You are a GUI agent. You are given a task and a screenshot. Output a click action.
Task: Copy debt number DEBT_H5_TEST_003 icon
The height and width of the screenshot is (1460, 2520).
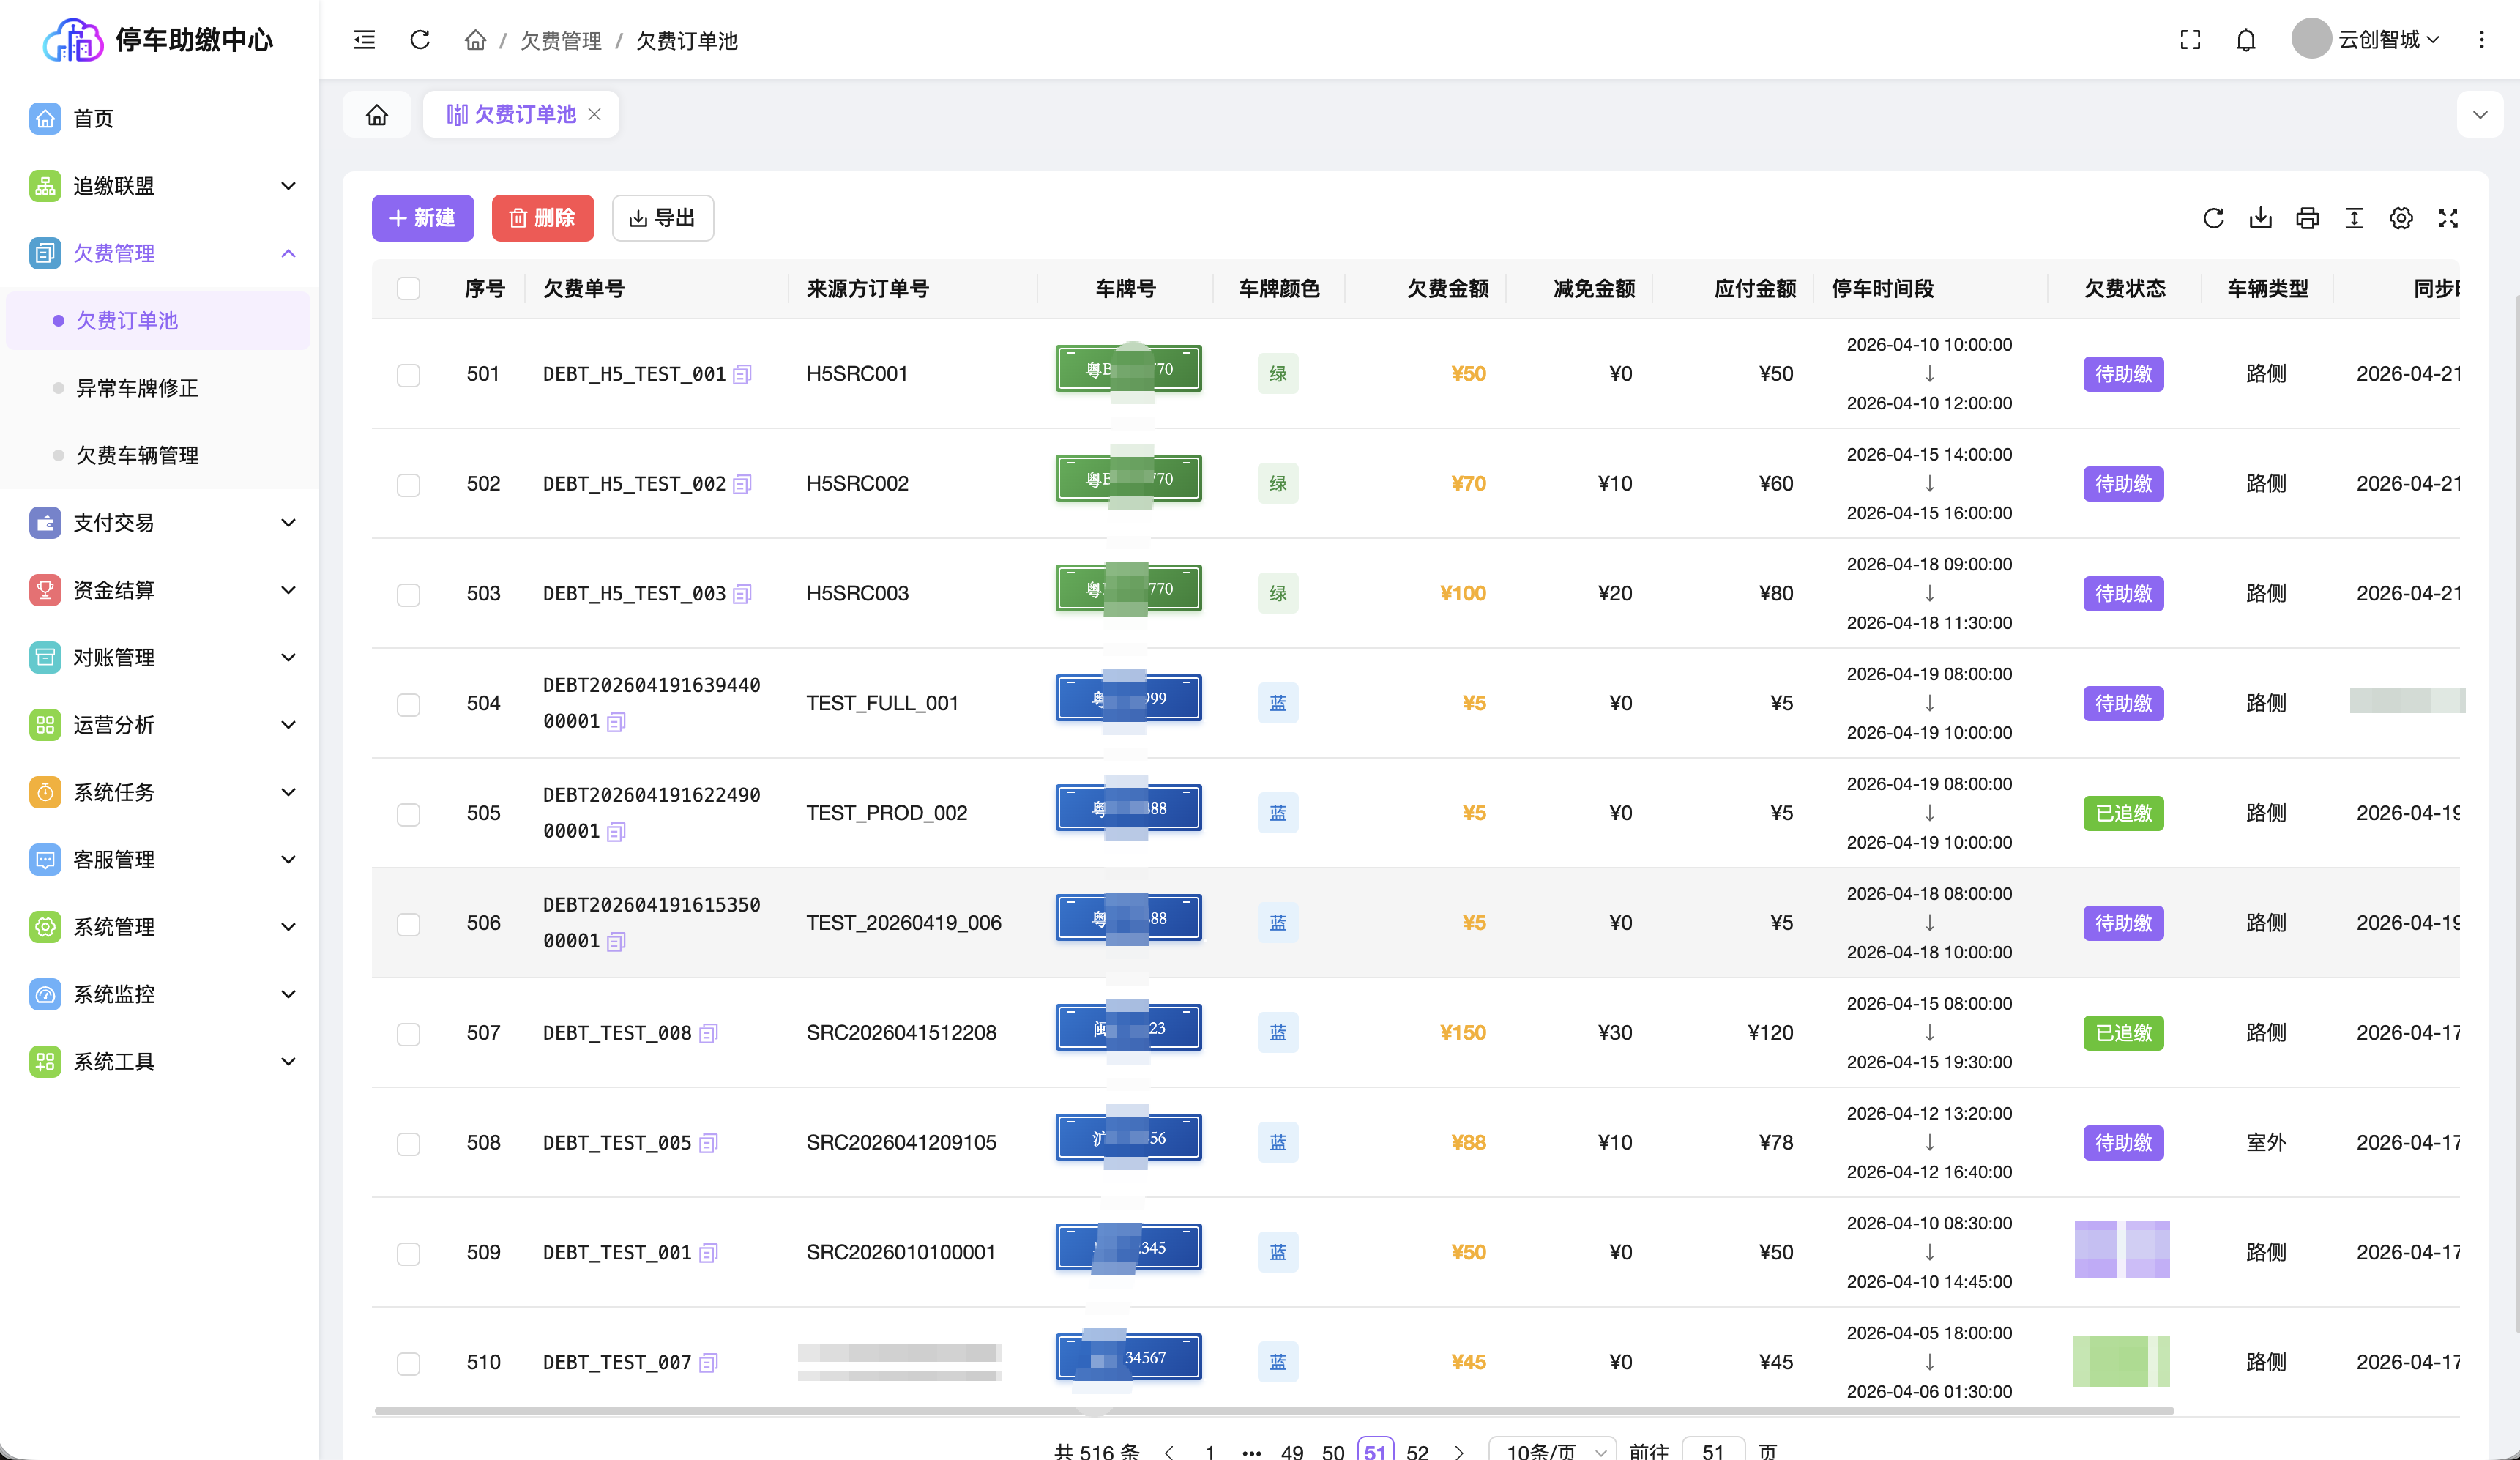click(742, 594)
